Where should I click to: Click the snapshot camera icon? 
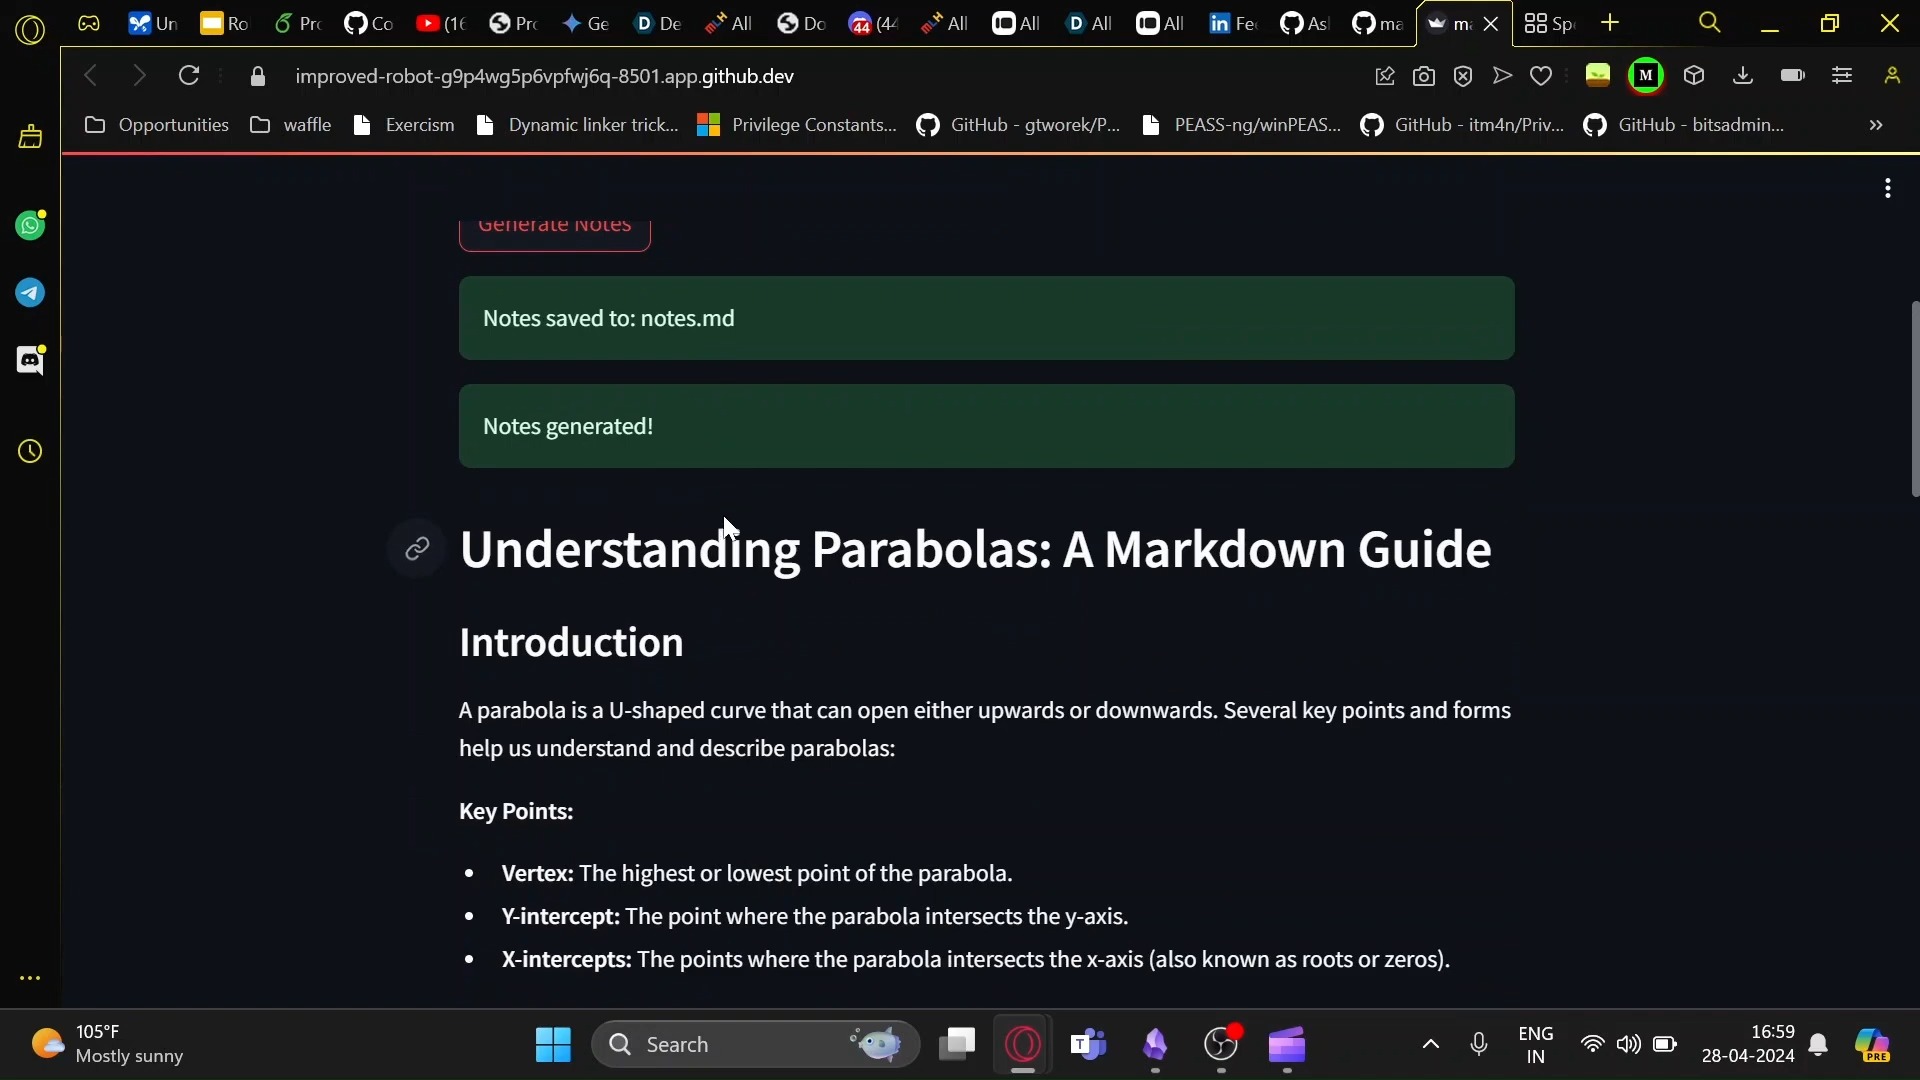pos(1424,76)
